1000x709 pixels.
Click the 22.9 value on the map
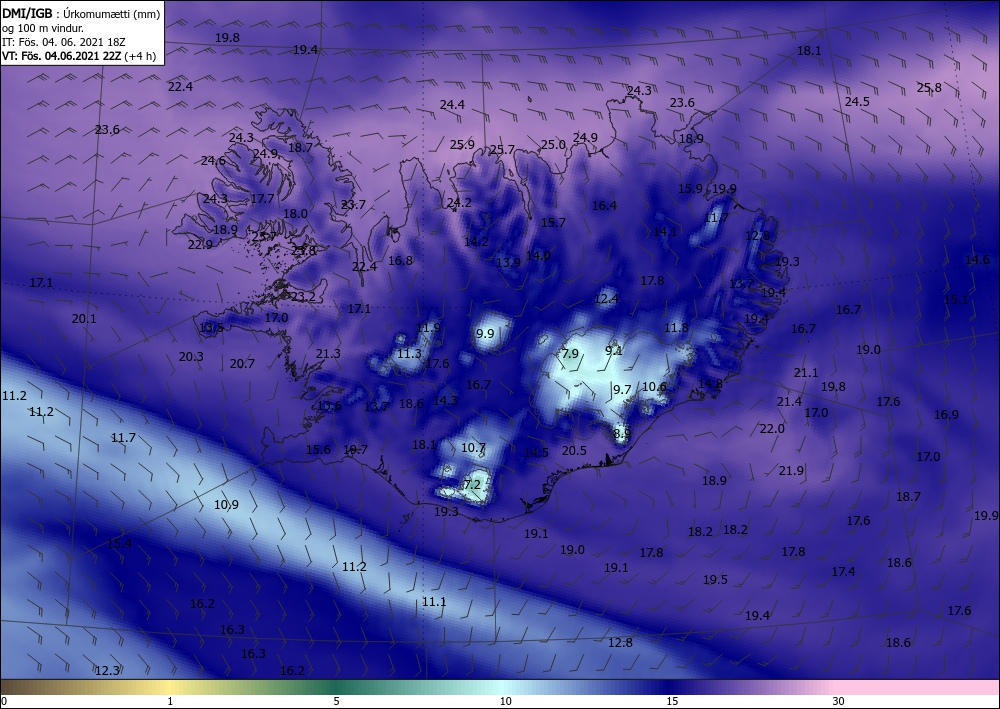200,244
